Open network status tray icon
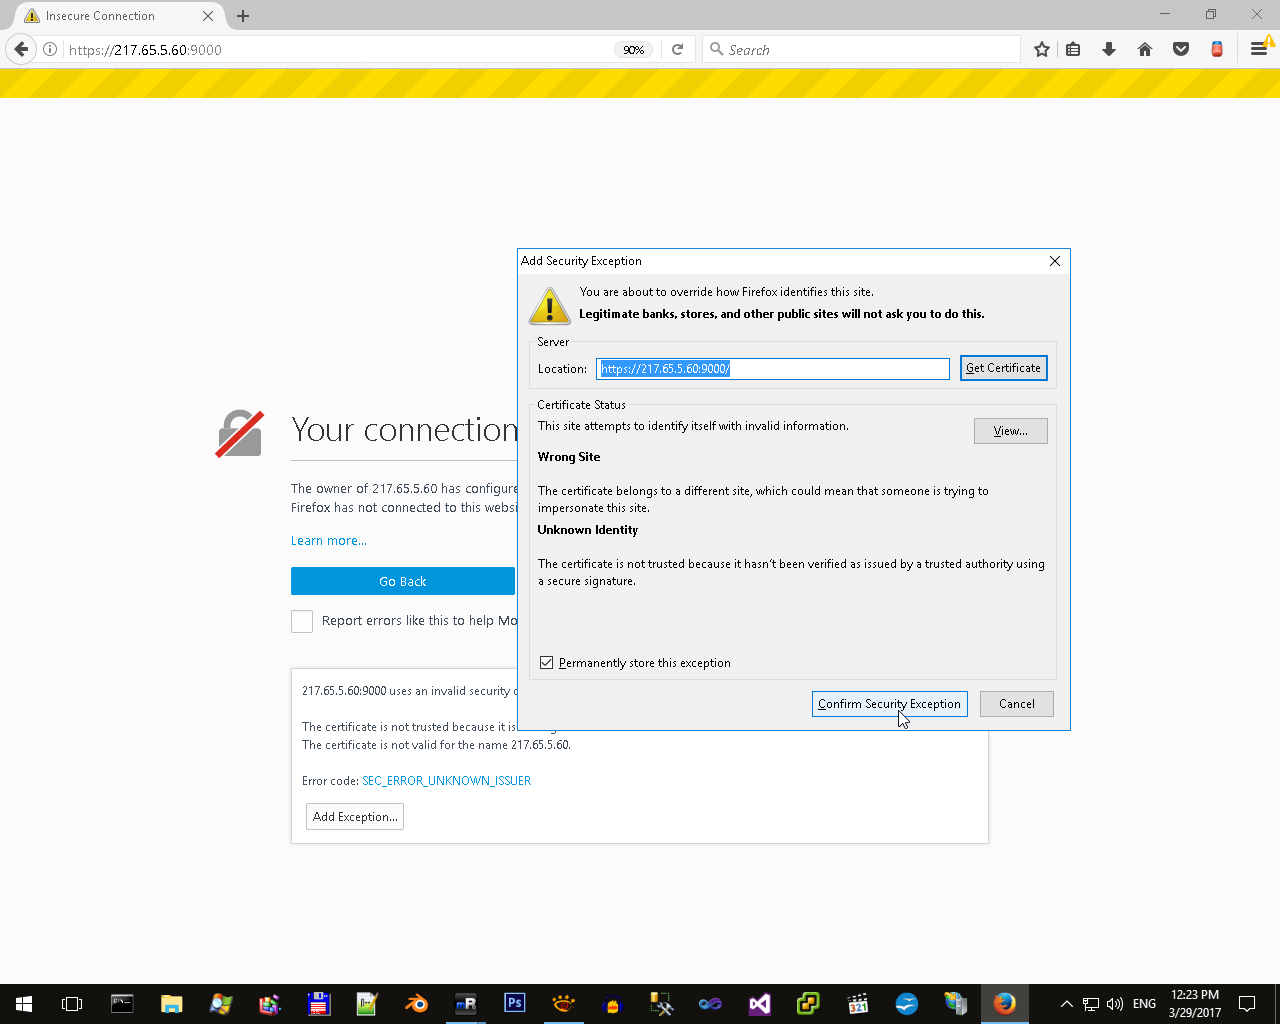Viewport: 1280px width, 1024px height. tap(1091, 1004)
